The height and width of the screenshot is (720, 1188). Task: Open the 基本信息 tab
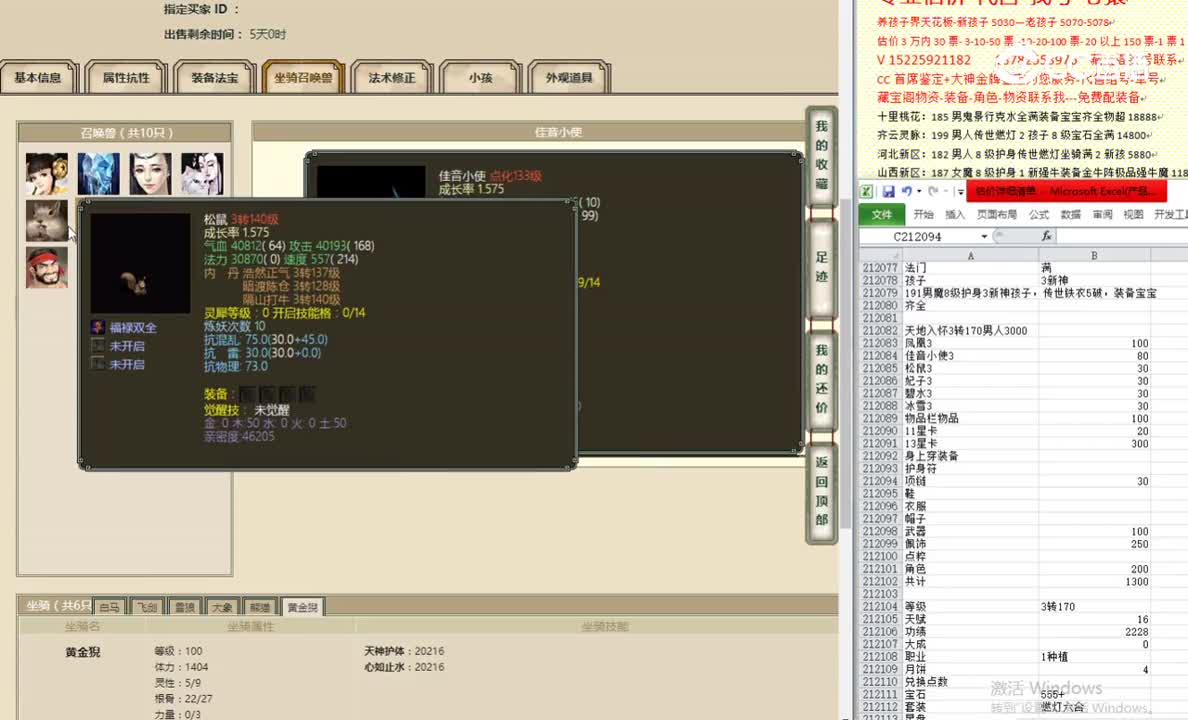pyautogui.click(x=38, y=77)
